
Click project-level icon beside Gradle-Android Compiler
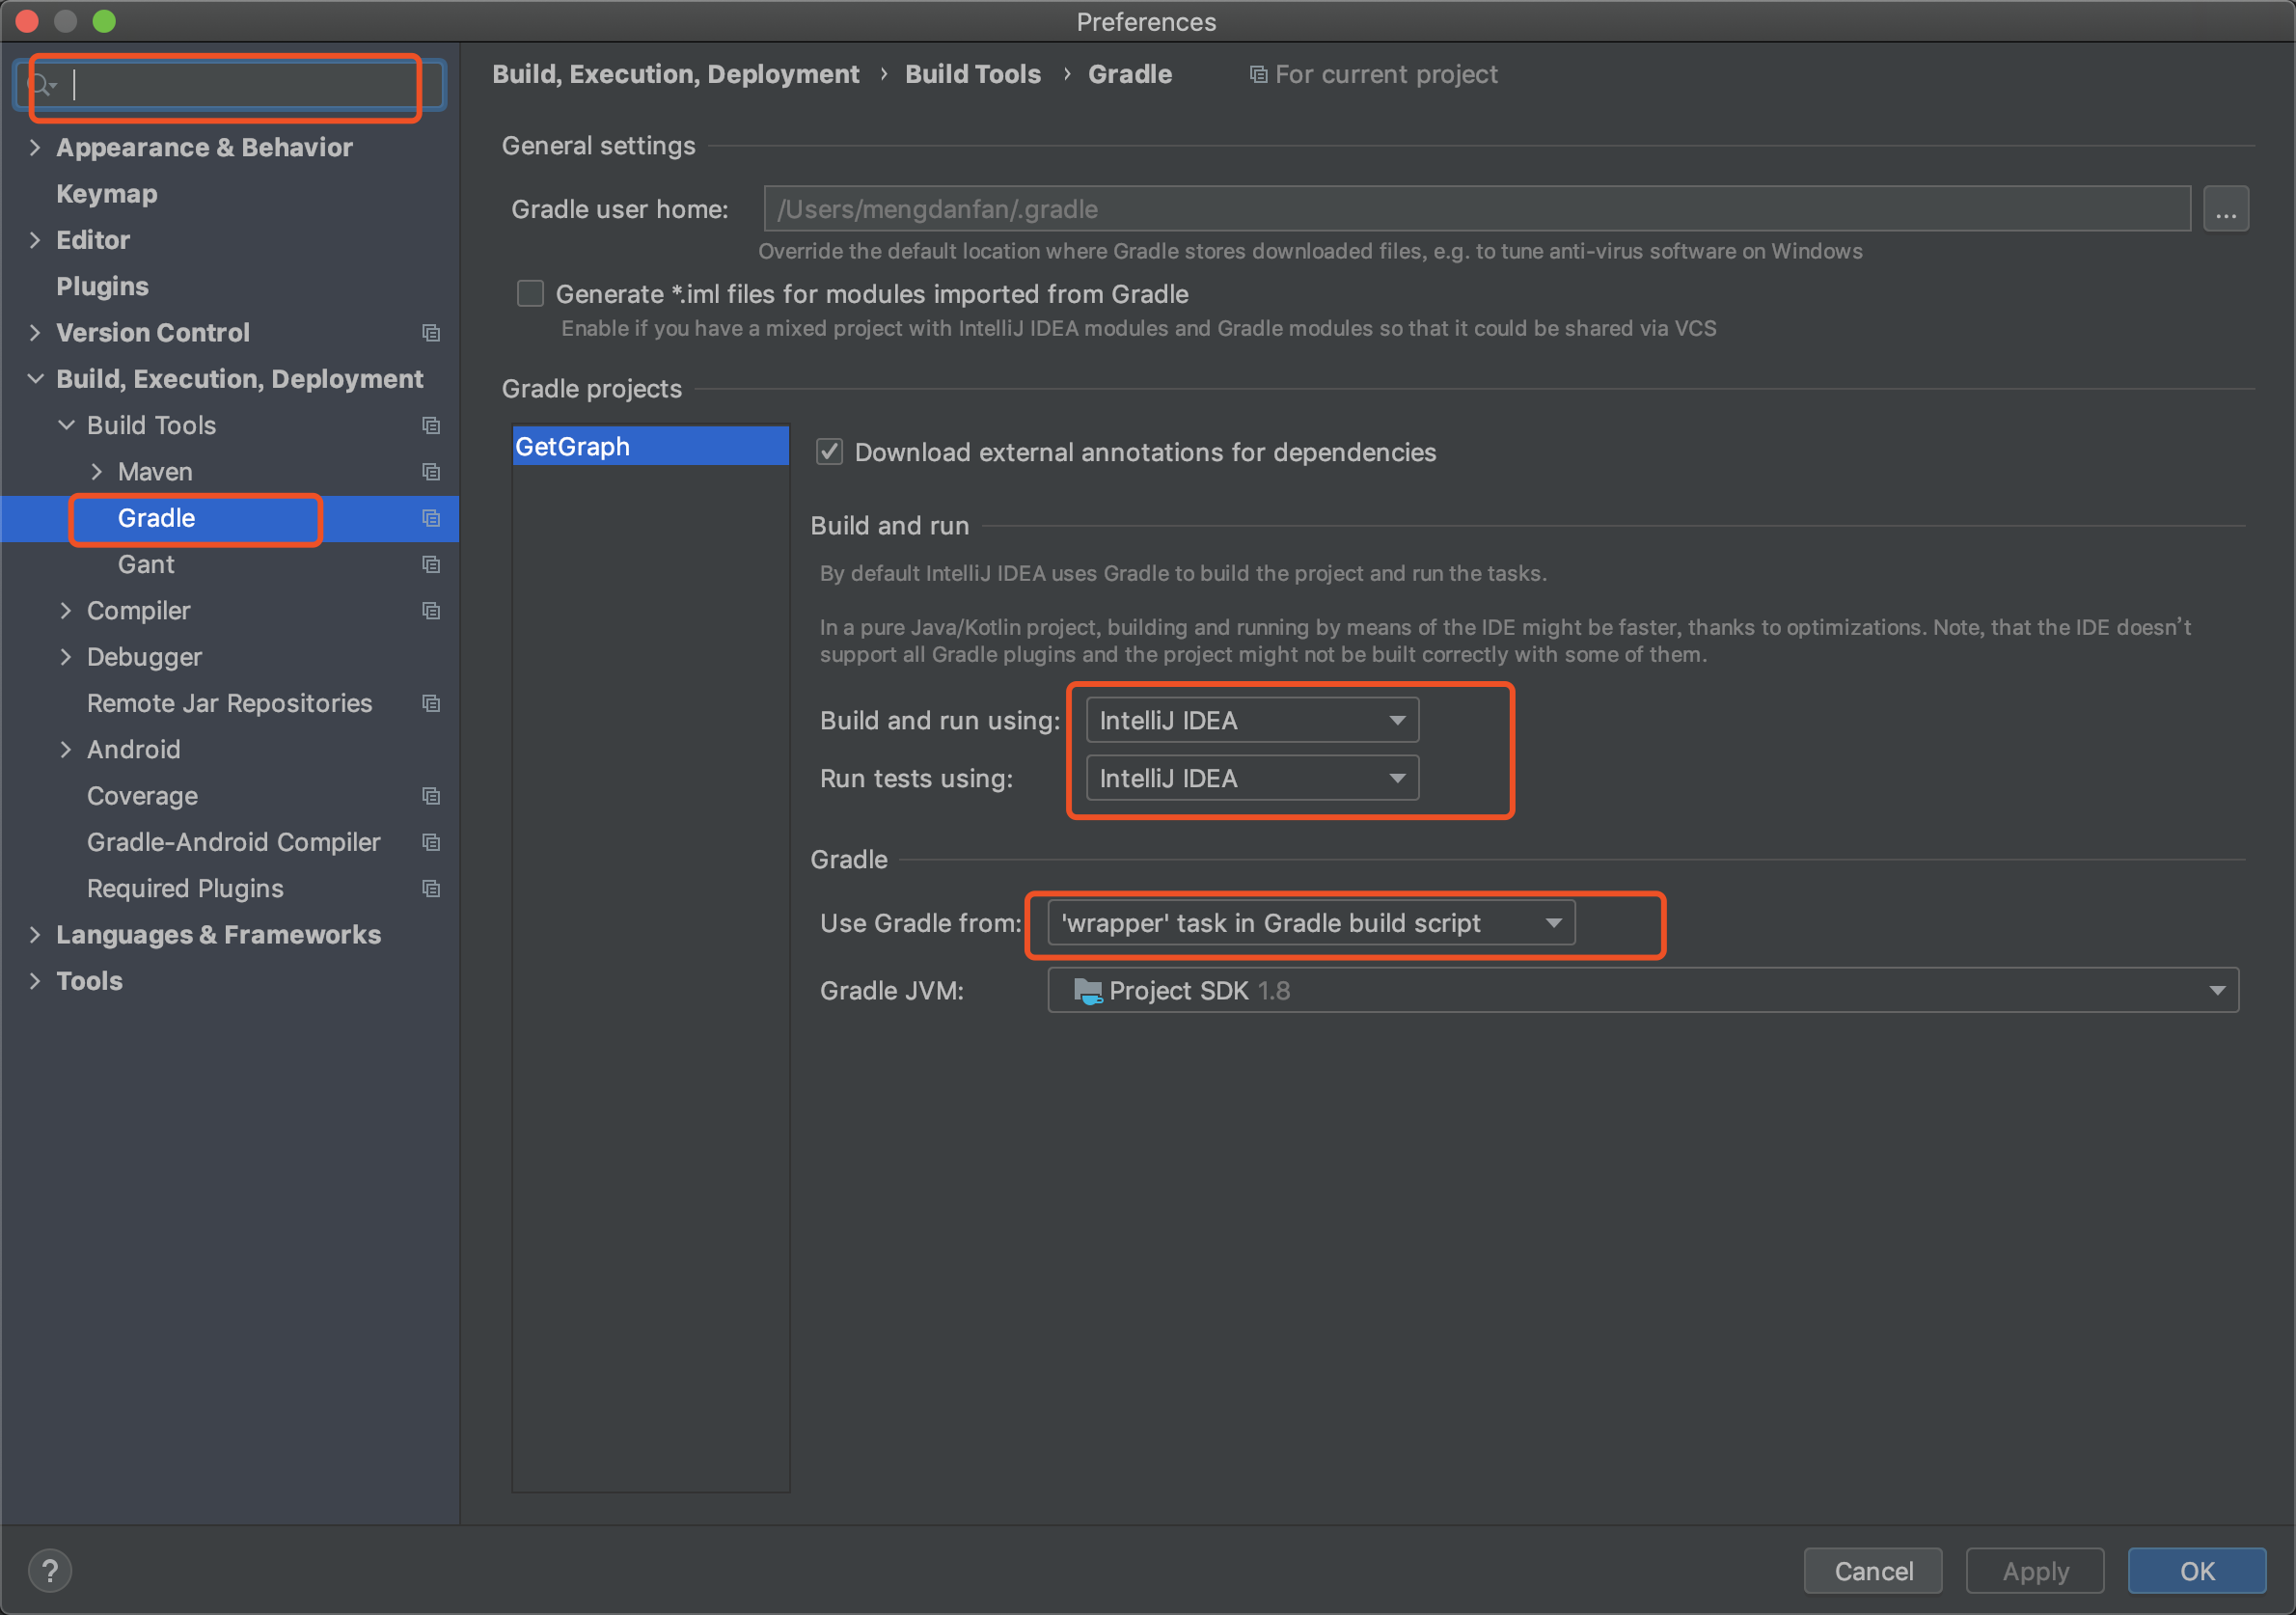pyautogui.click(x=431, y=843)
